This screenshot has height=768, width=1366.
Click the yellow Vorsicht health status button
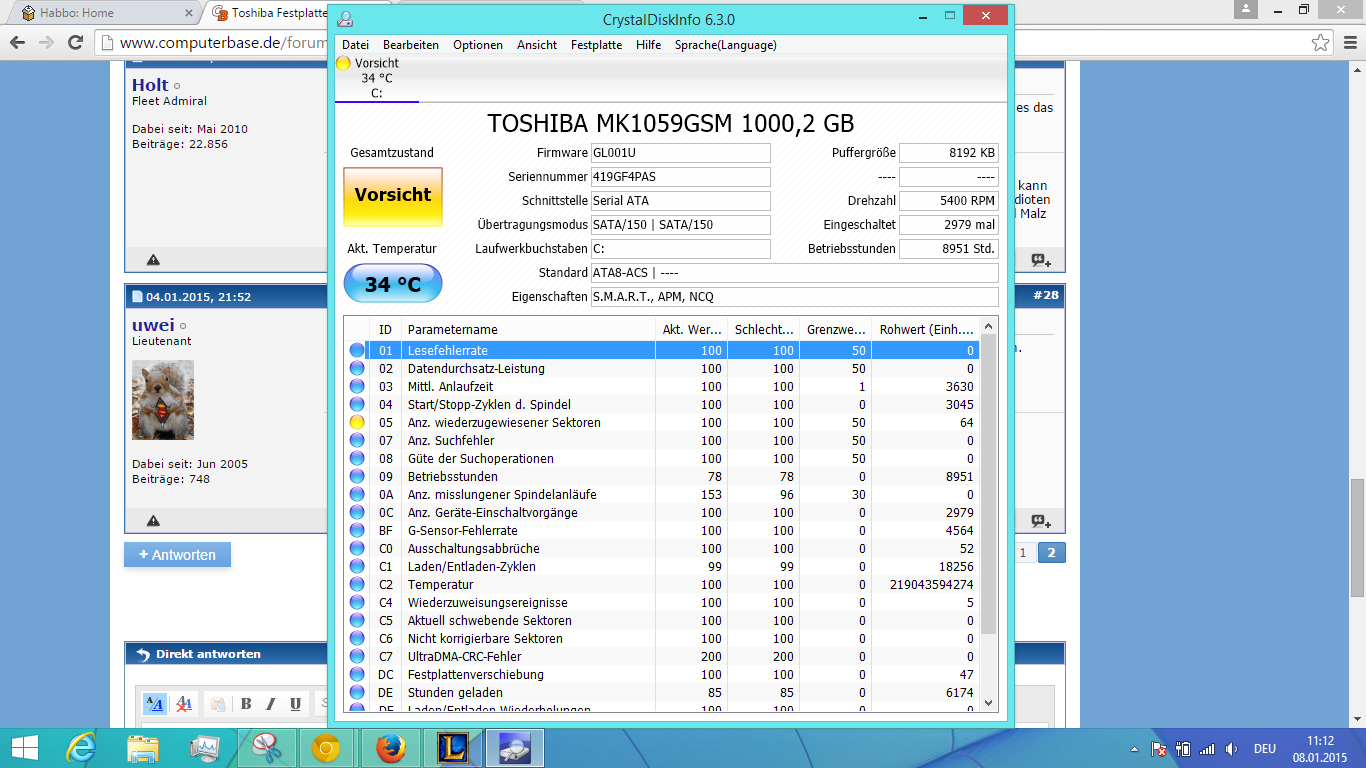[393, 196]
